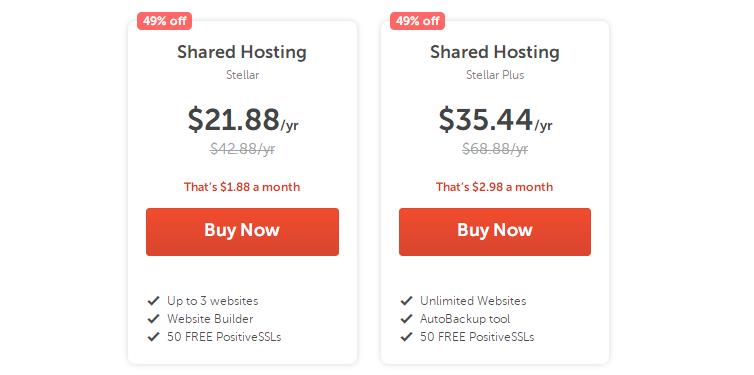Click the Stellar Plus plan subtitle

[x=495, y=75]
